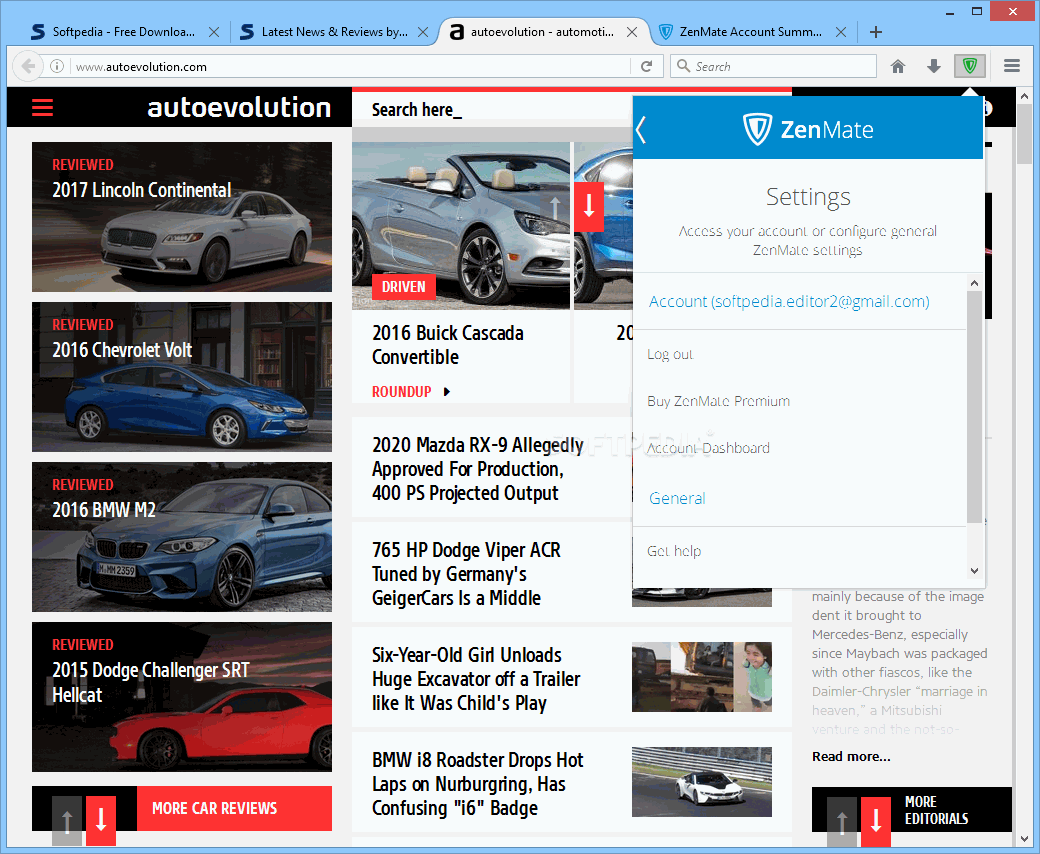
Task: Open 765 HP Dodge Viper ACR article
Action: [466, 574]
